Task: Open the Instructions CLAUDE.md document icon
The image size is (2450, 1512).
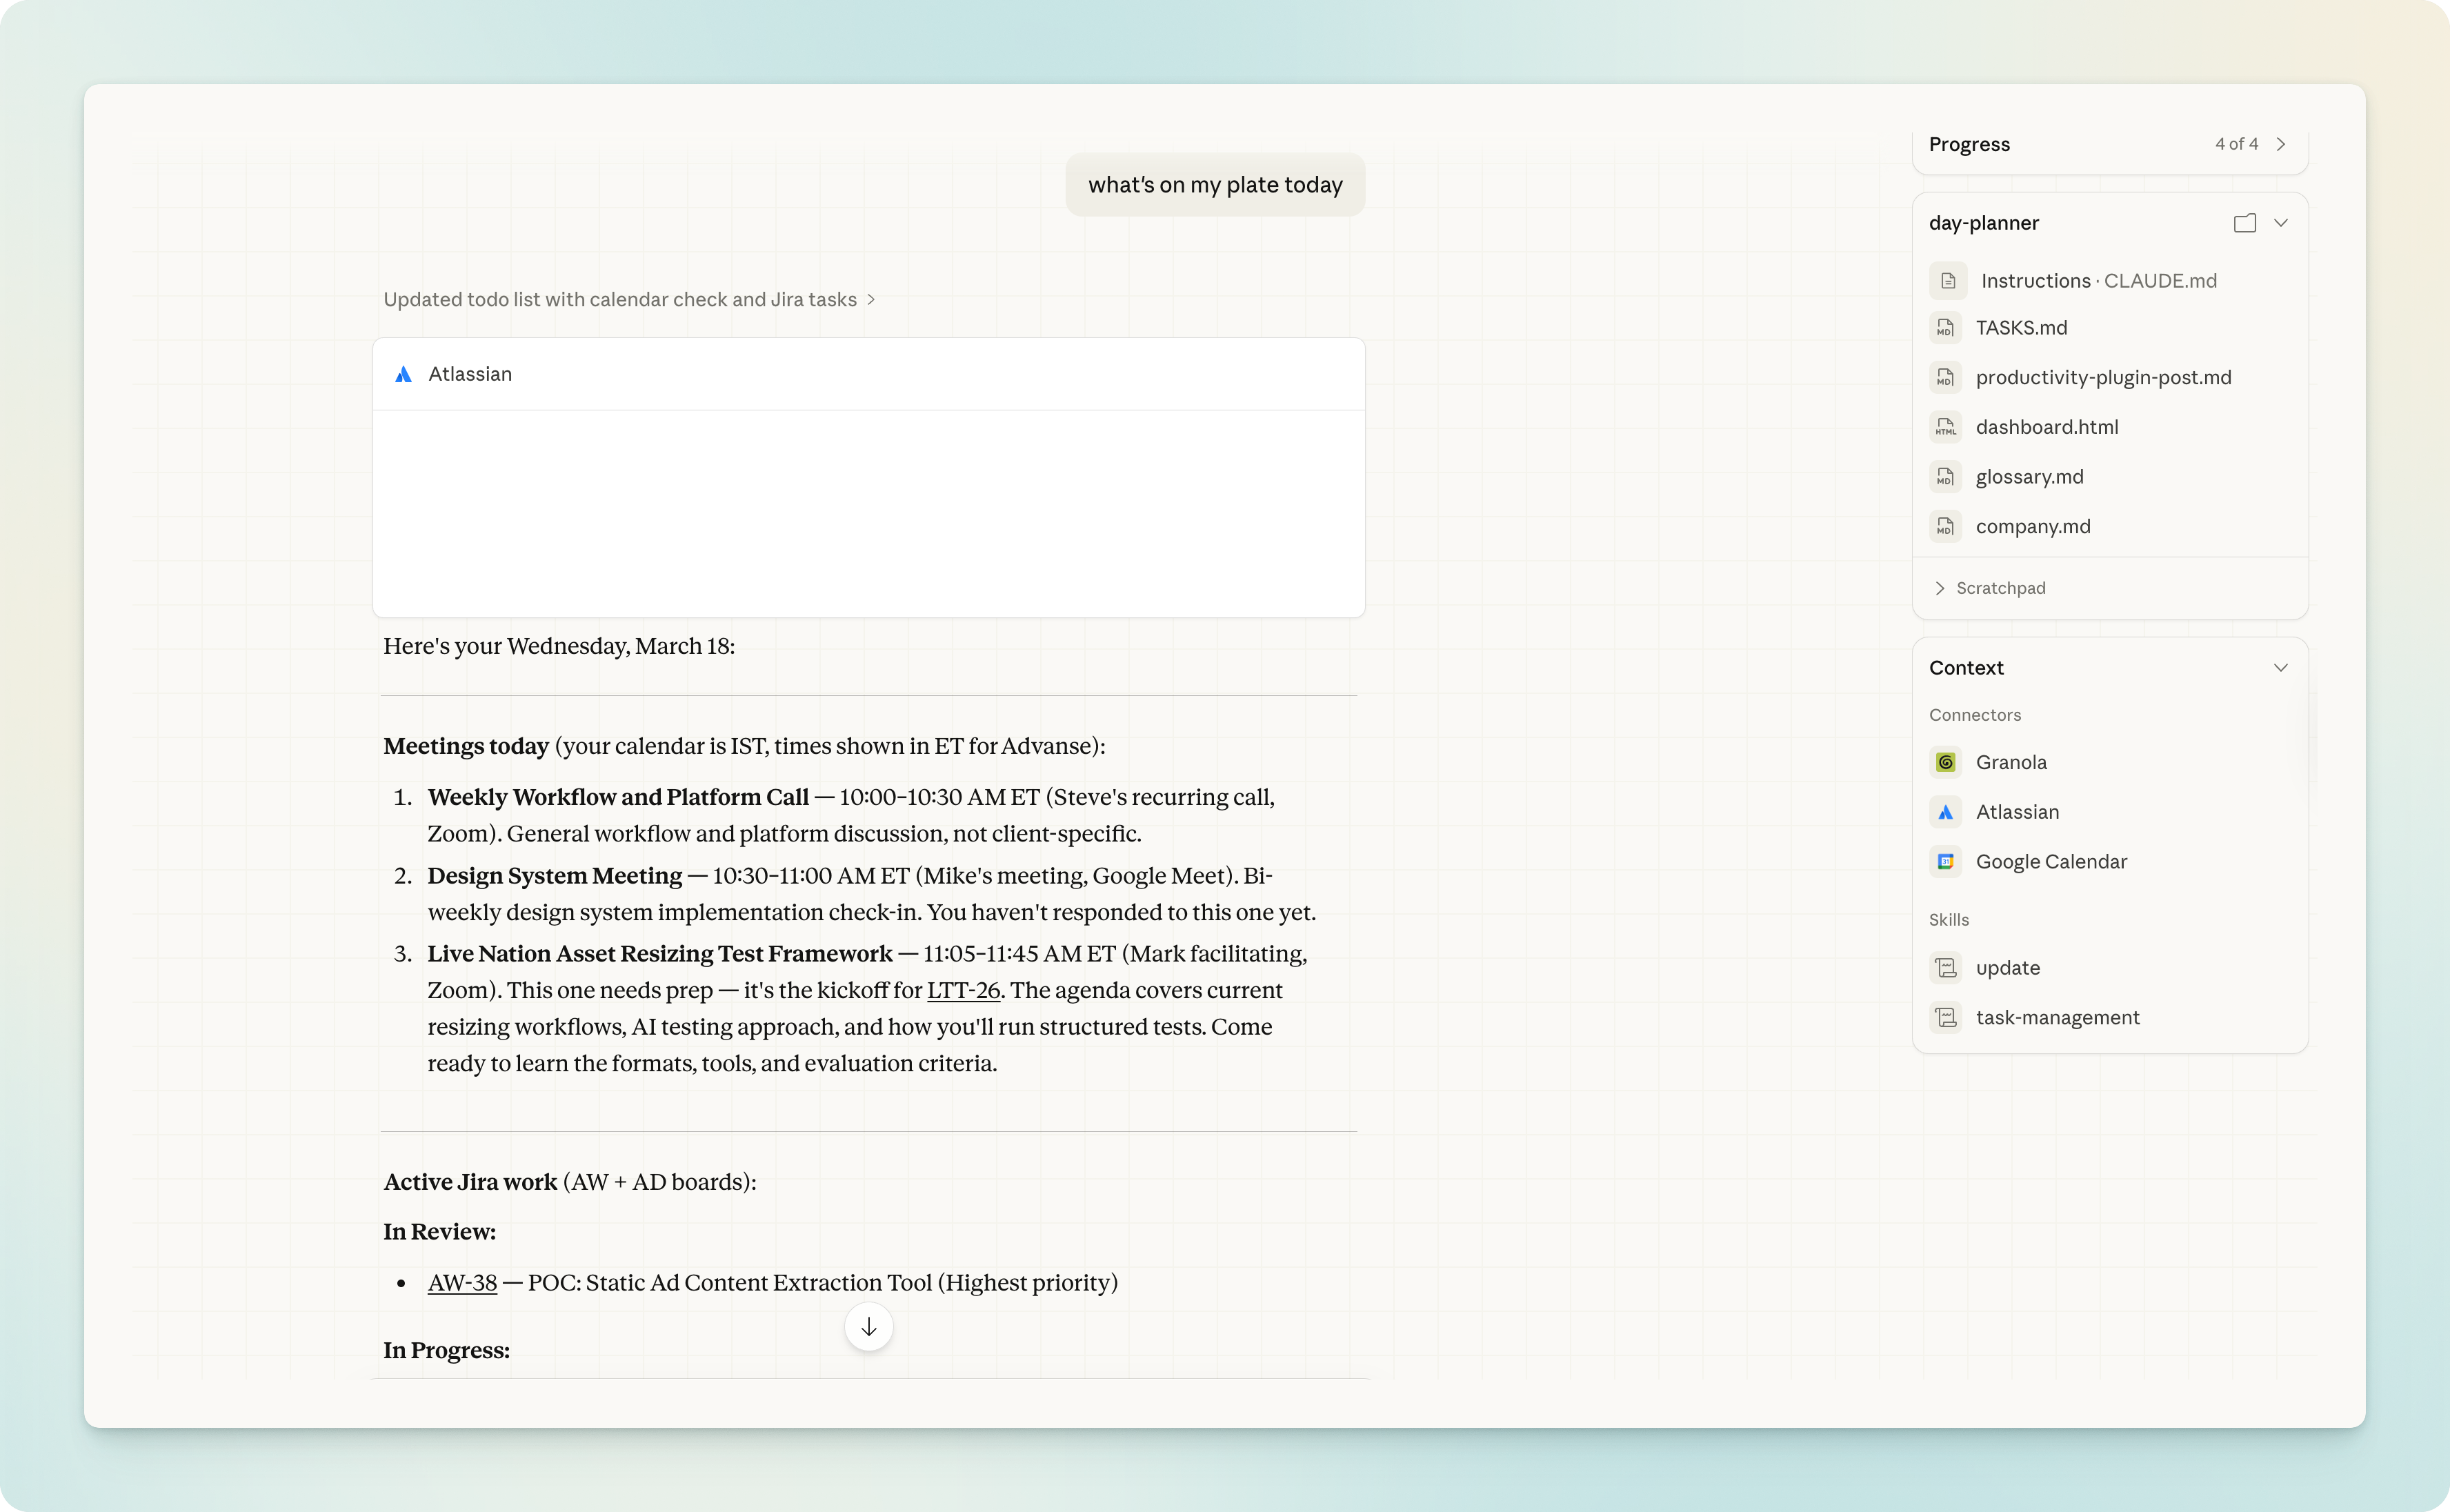Action: pos(1947,280)
